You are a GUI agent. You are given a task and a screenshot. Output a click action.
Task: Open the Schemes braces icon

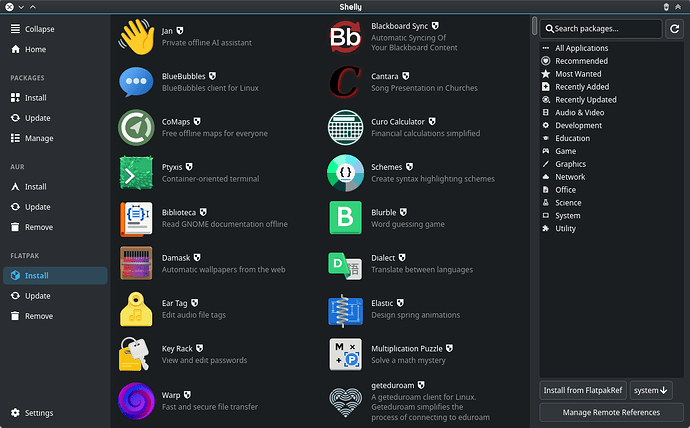coord(346,173)
